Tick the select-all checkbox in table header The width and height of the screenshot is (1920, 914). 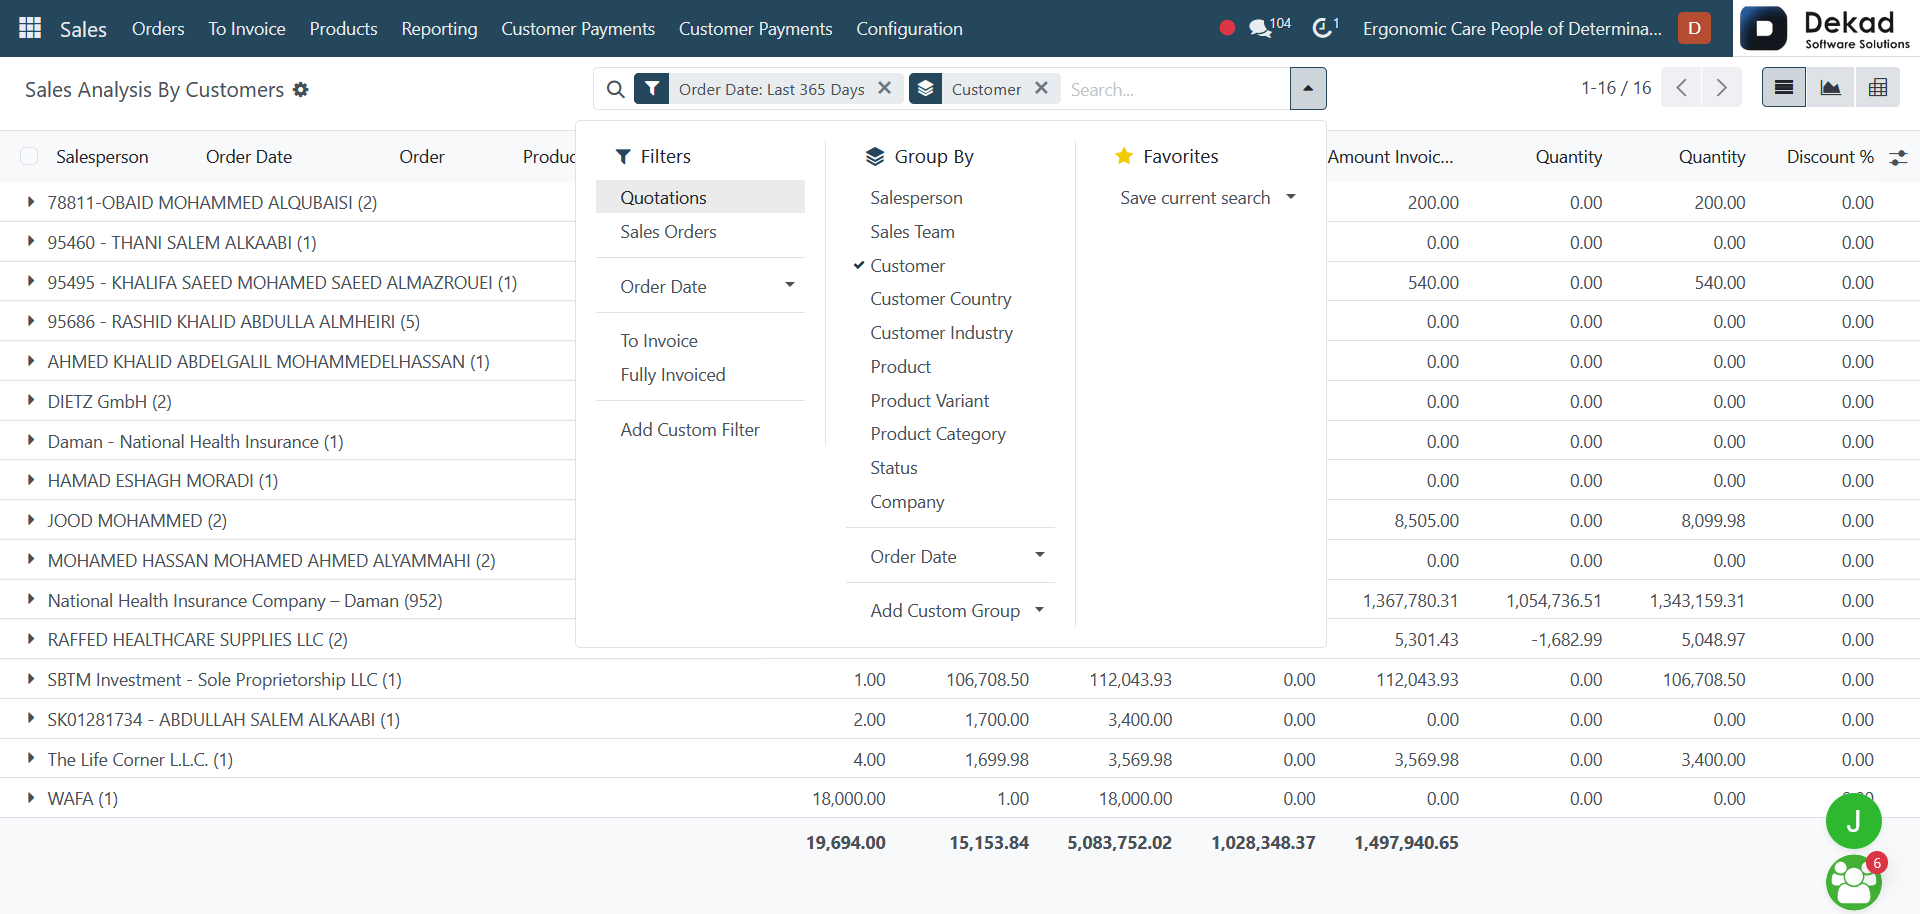[29, 156]
